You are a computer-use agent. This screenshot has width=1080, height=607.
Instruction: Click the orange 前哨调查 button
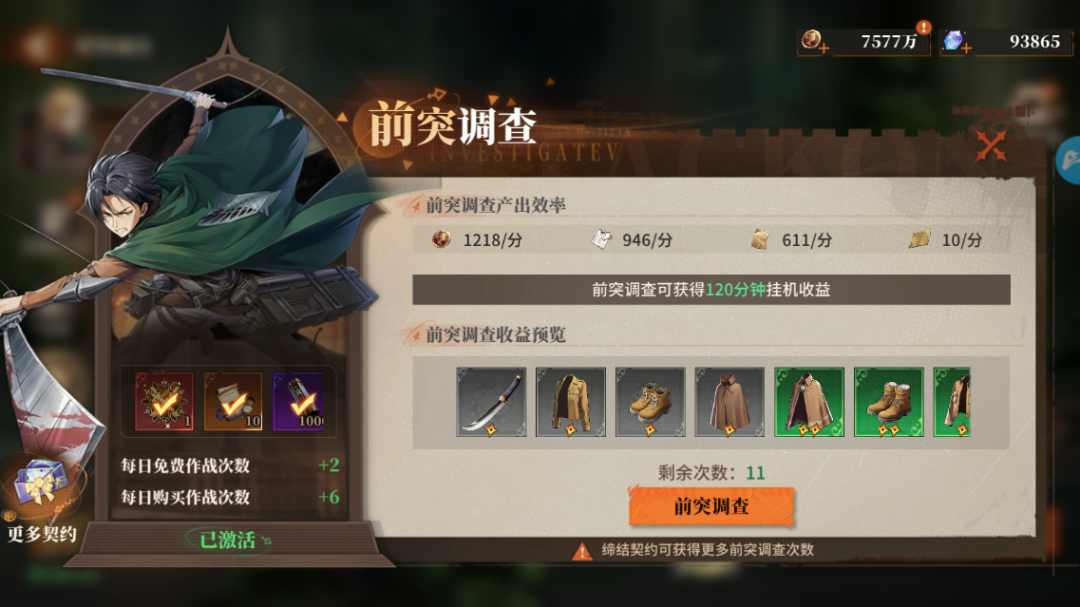point(712,506)
